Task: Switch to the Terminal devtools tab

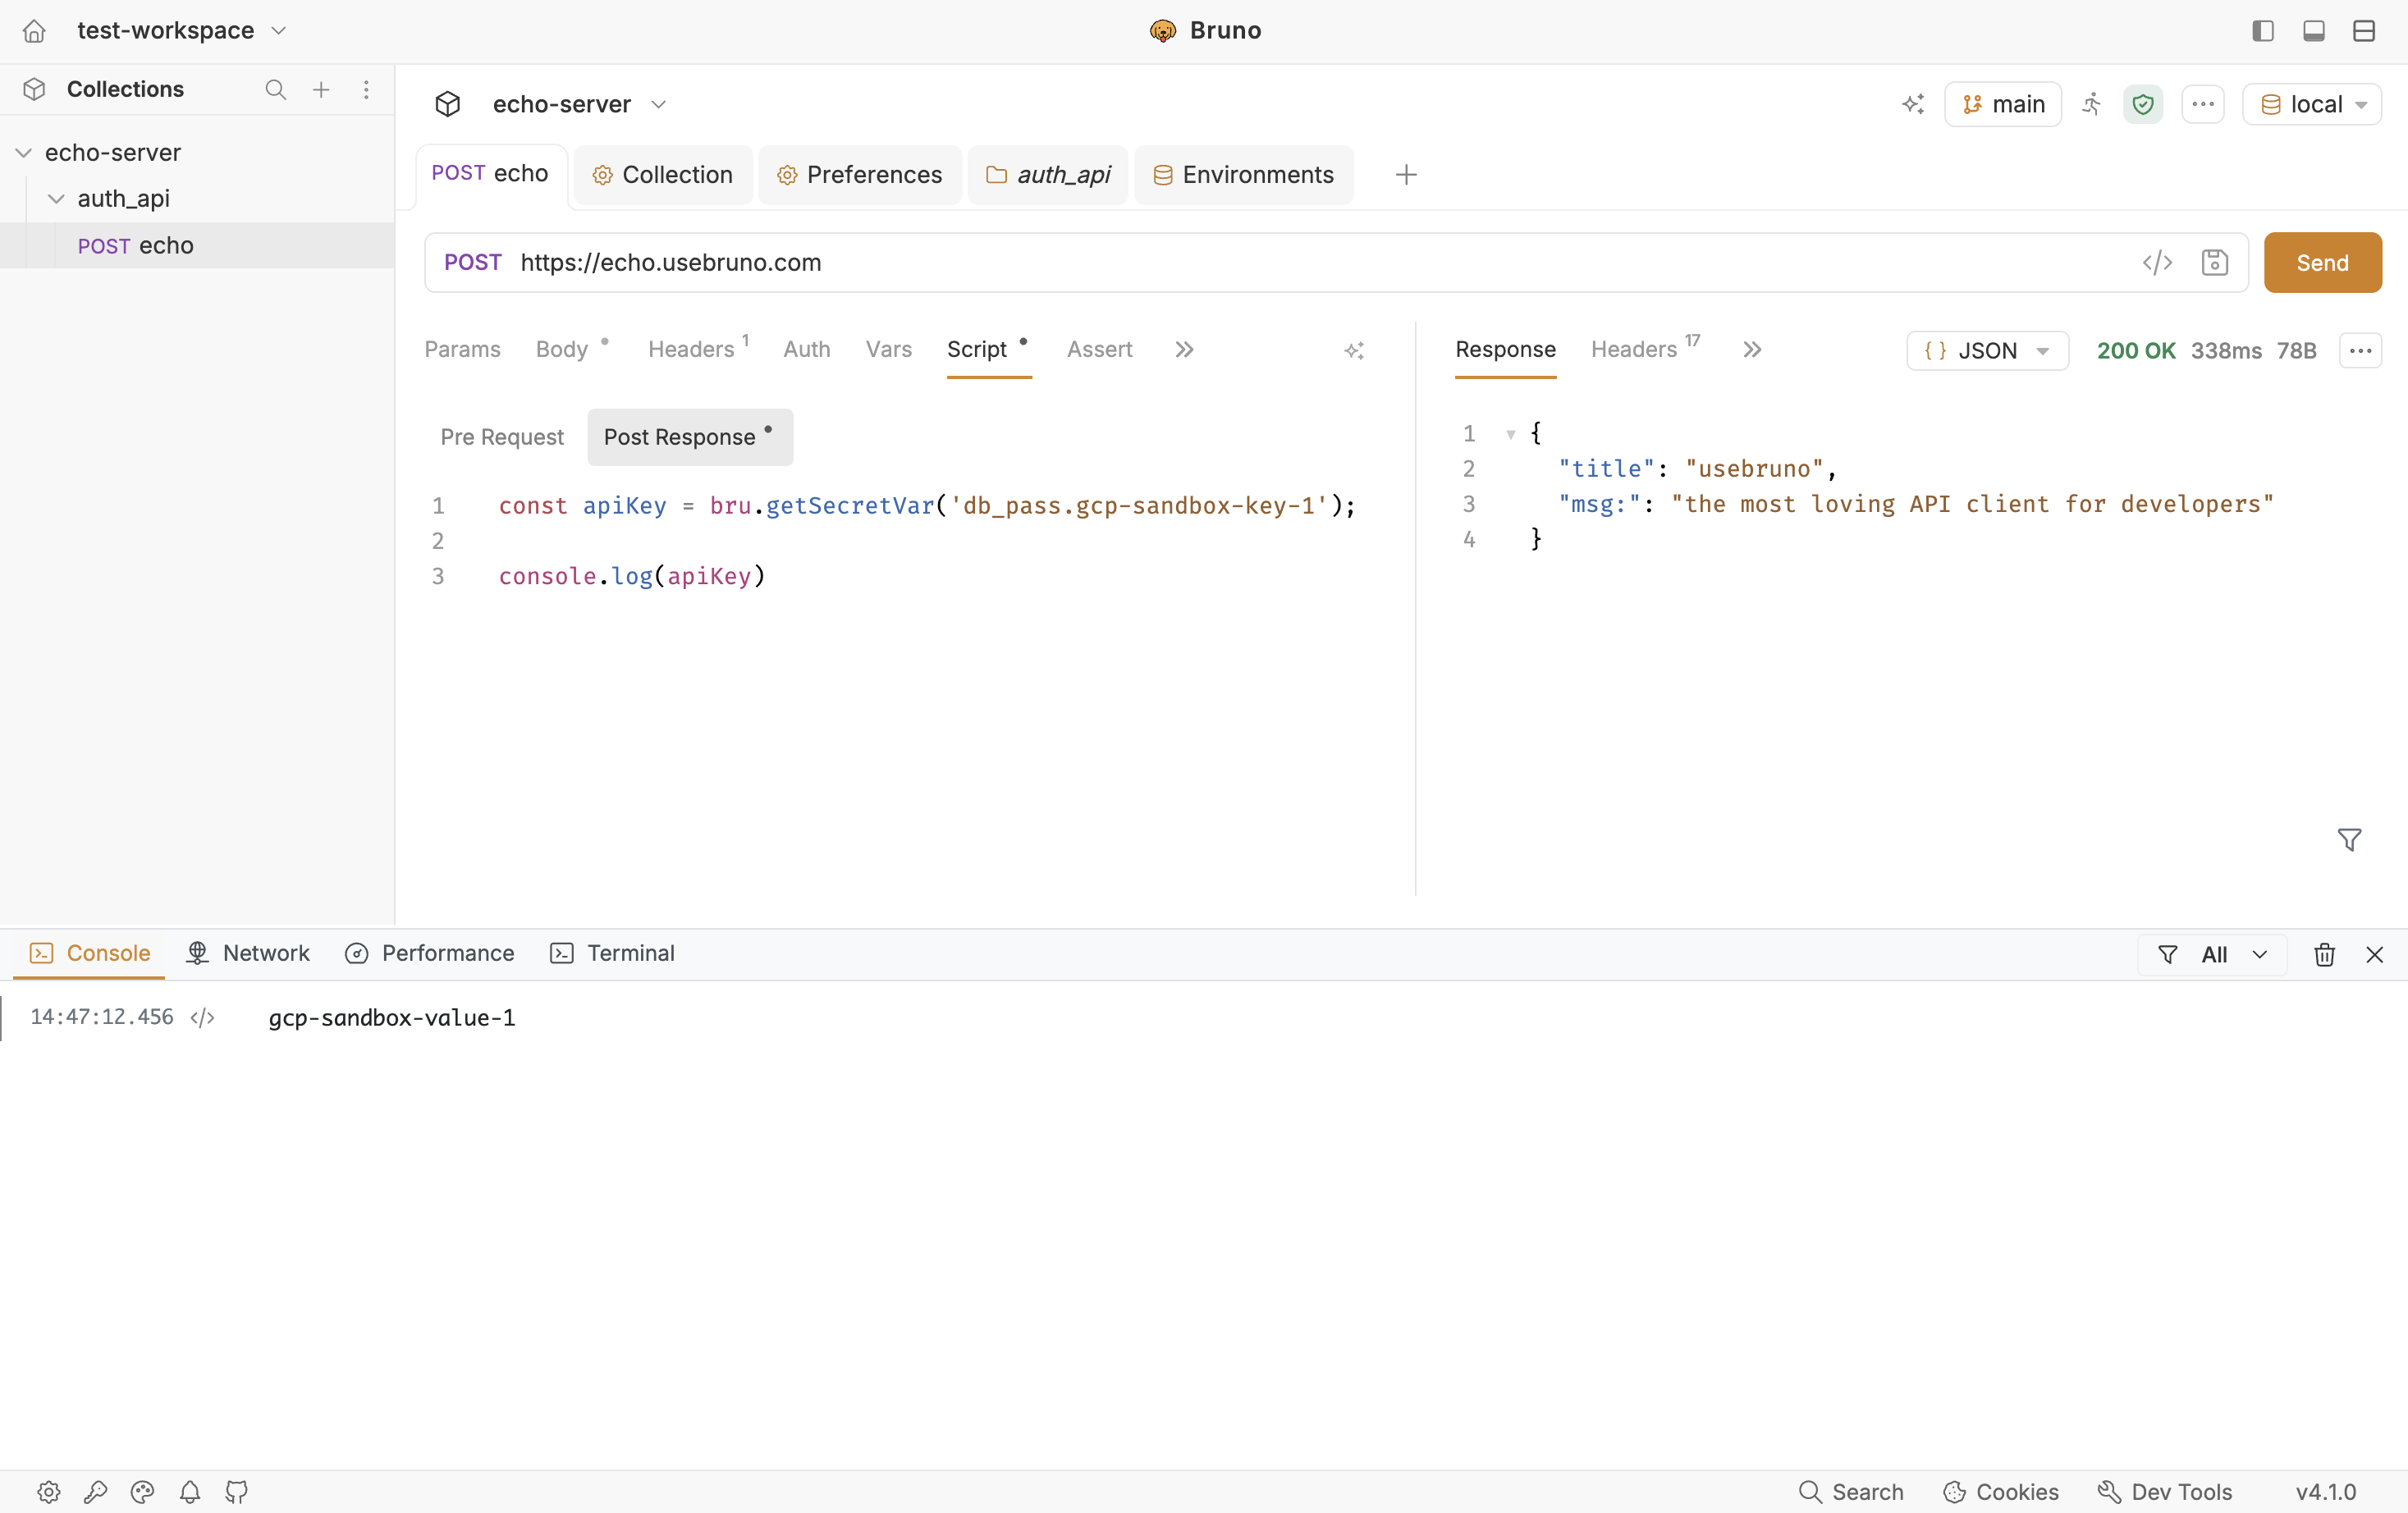Action: point(612,954)
